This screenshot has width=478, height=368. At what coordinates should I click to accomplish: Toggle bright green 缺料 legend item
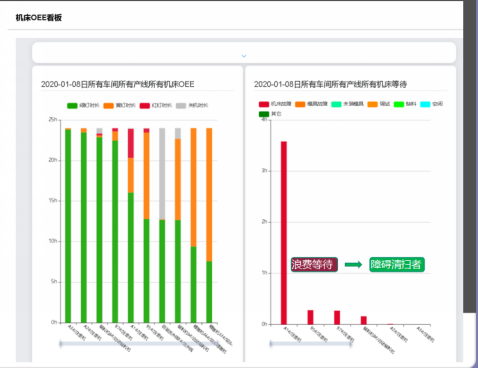405,104
